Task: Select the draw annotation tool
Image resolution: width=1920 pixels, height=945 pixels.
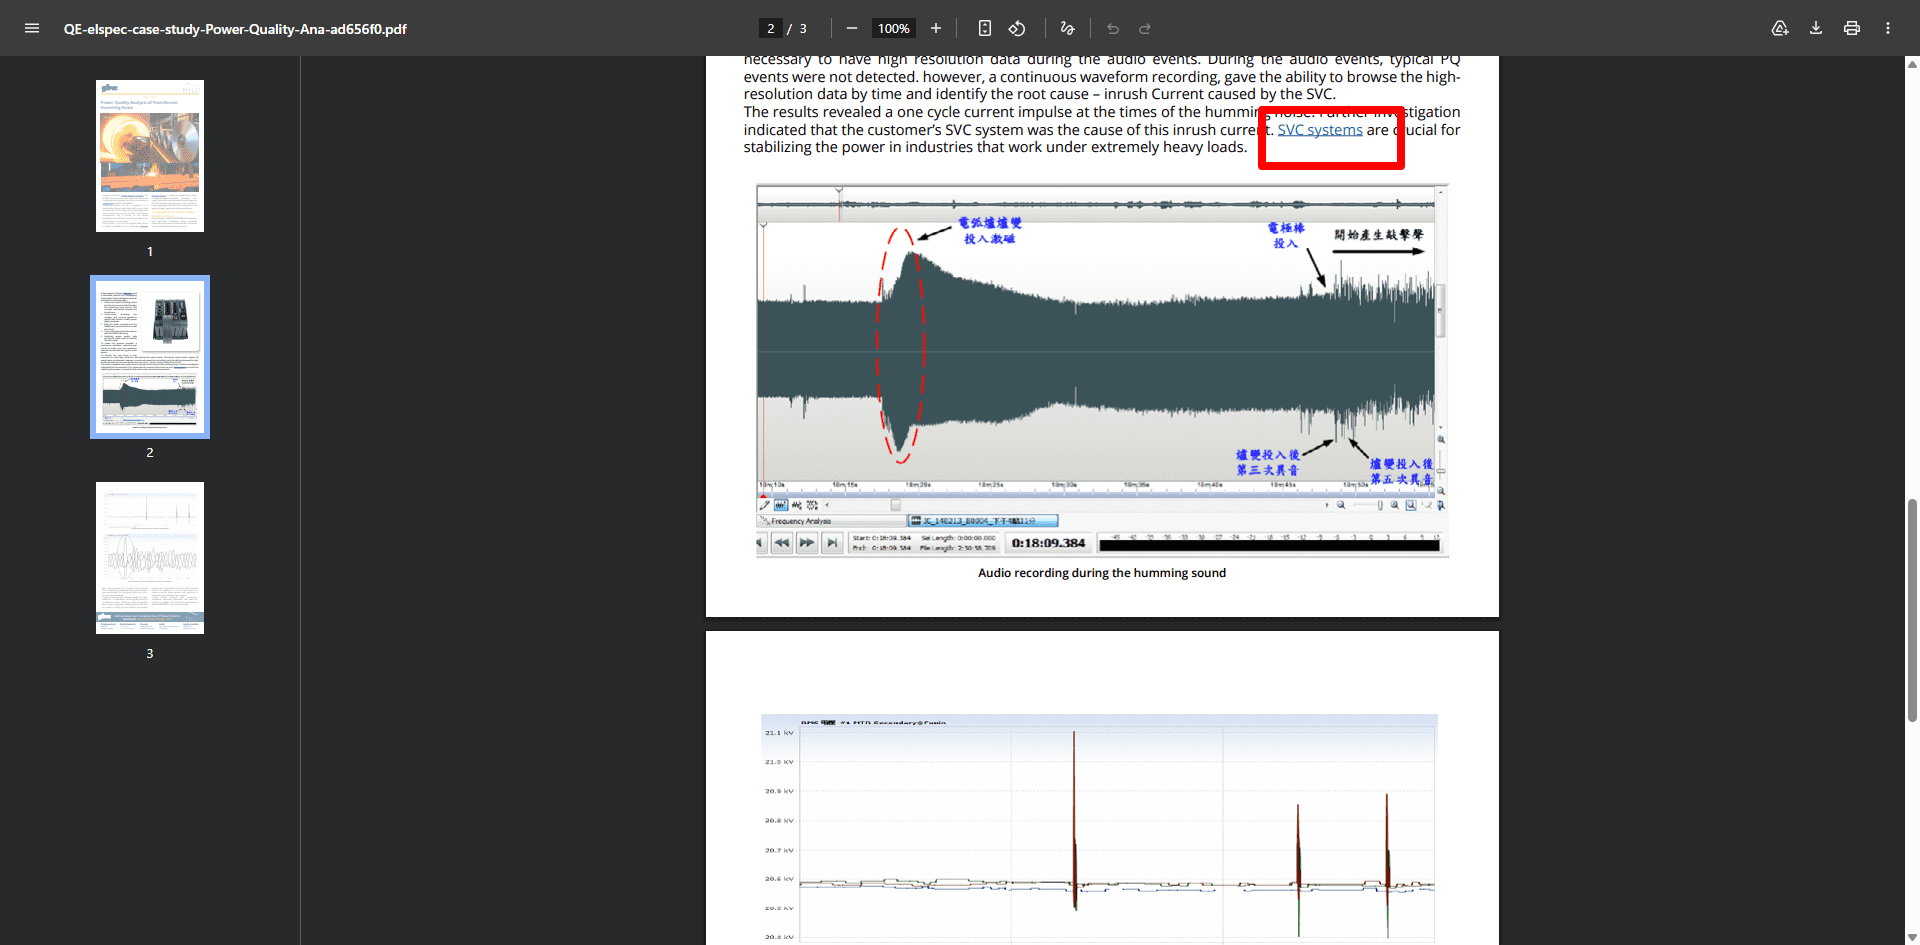Action: coord(1068,28)
